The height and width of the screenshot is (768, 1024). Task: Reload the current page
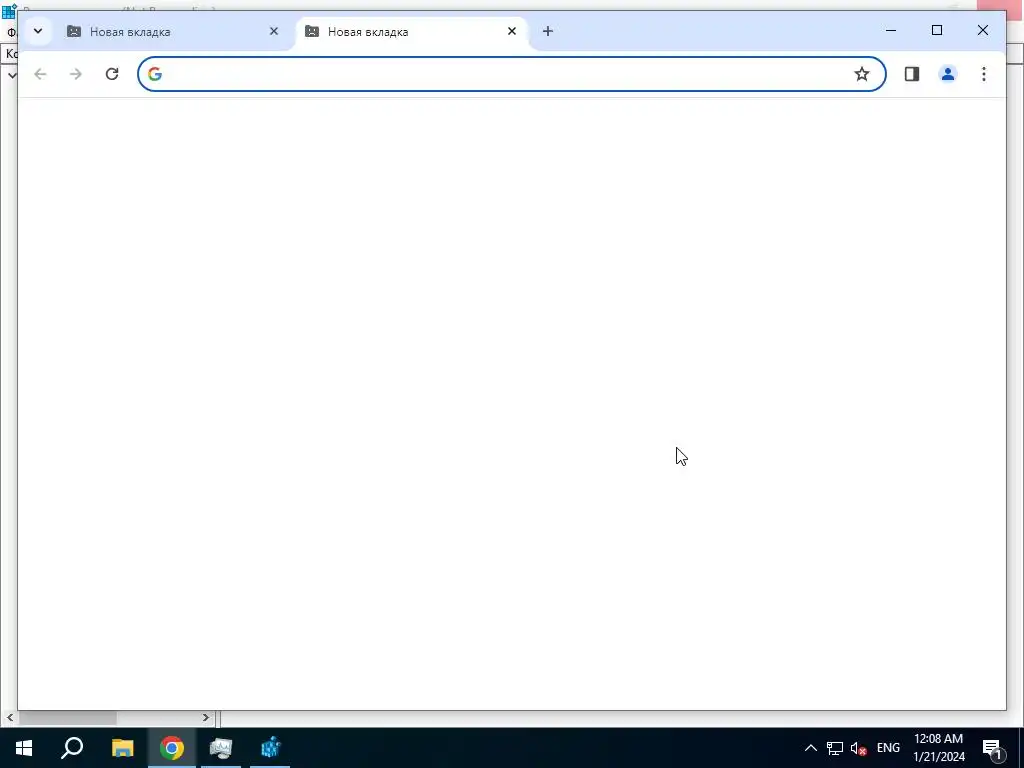tap(112, 74)
